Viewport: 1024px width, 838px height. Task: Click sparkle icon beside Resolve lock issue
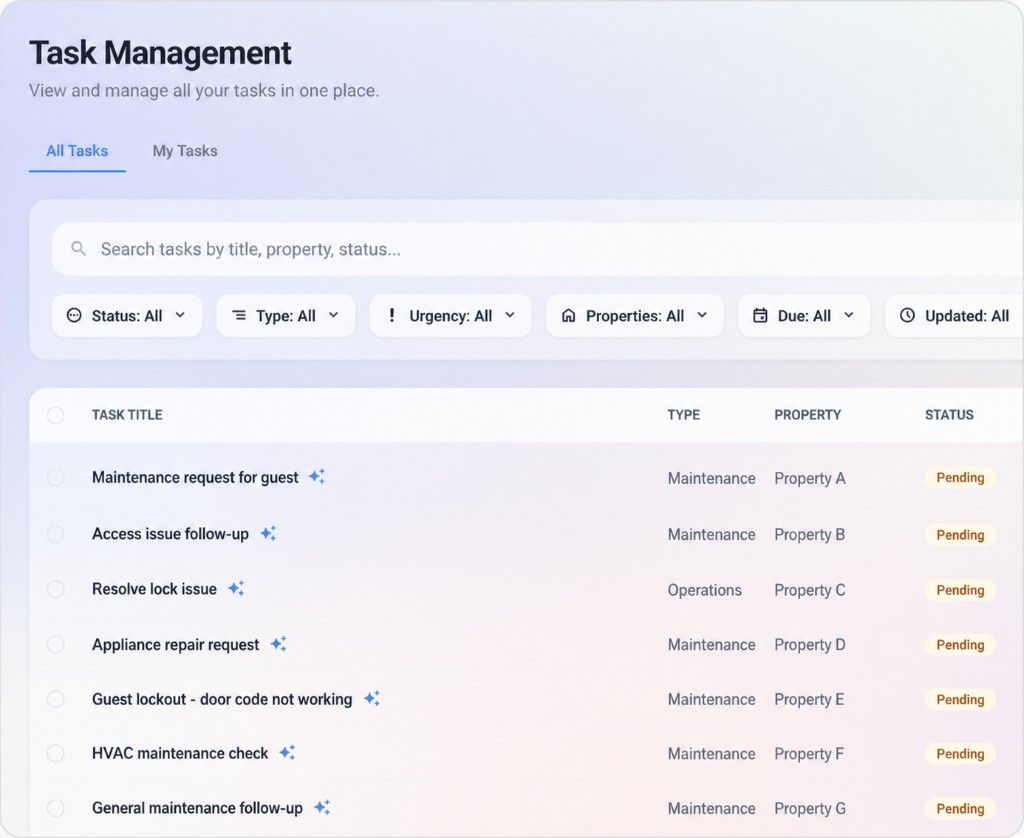point(236,588)
